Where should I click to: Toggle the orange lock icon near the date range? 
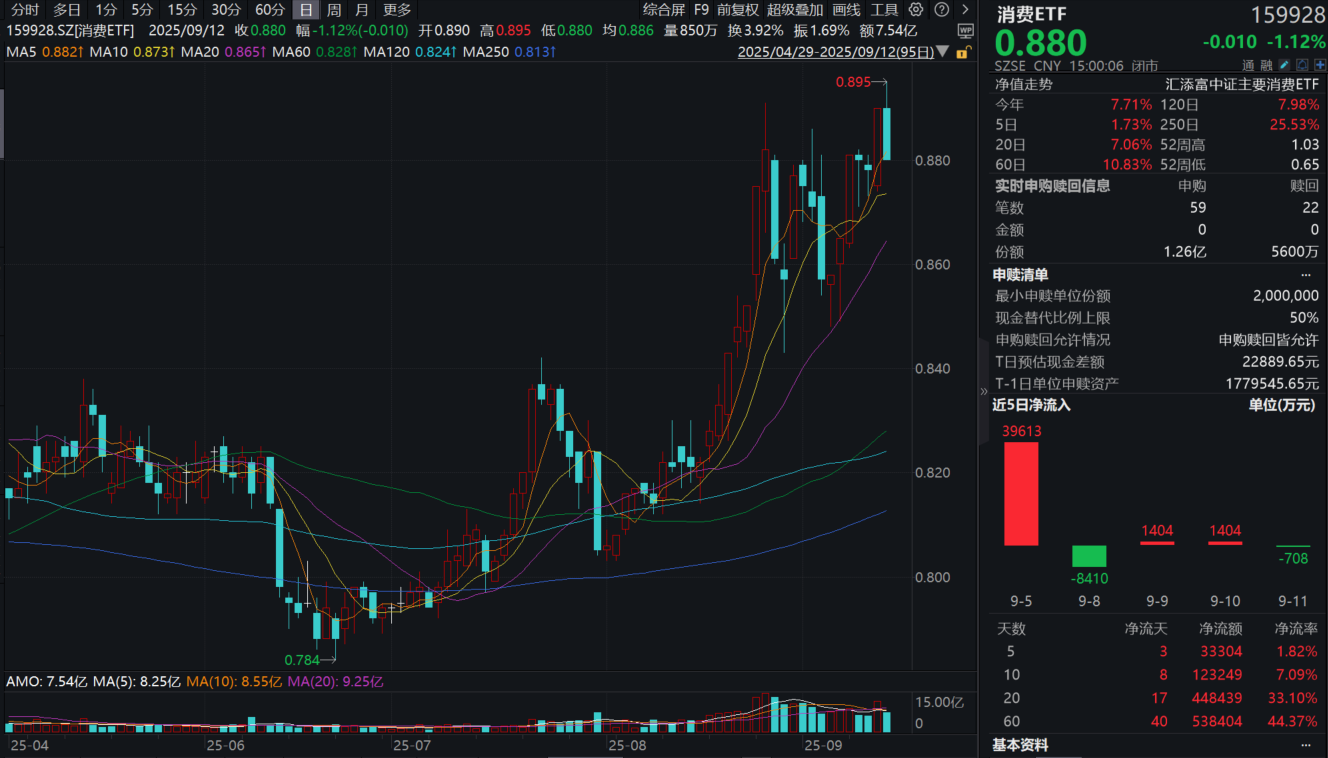click(x=966, y=51)
